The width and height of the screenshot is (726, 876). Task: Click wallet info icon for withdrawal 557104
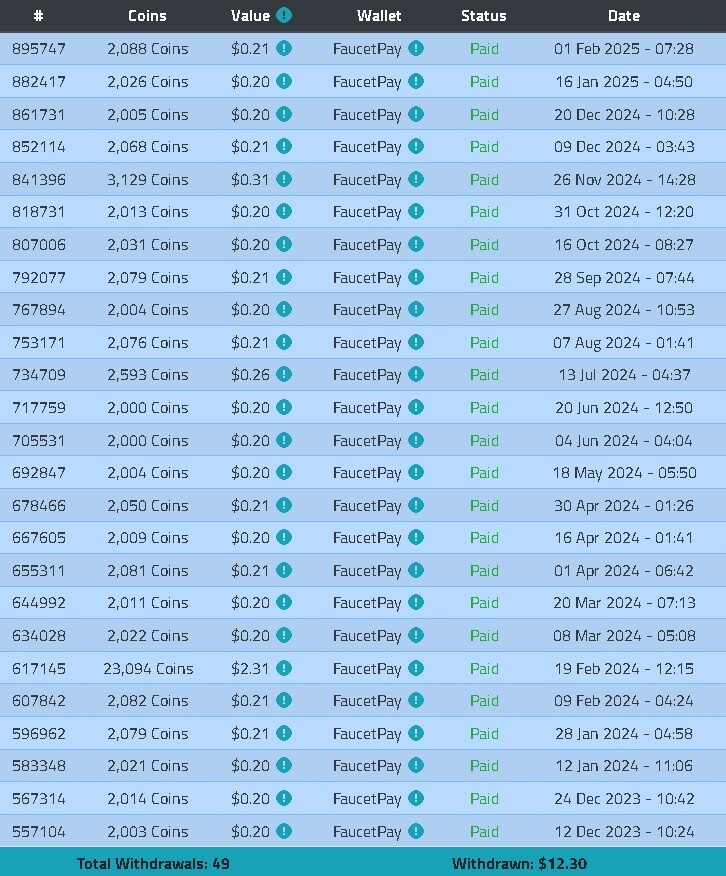[415, 831]
